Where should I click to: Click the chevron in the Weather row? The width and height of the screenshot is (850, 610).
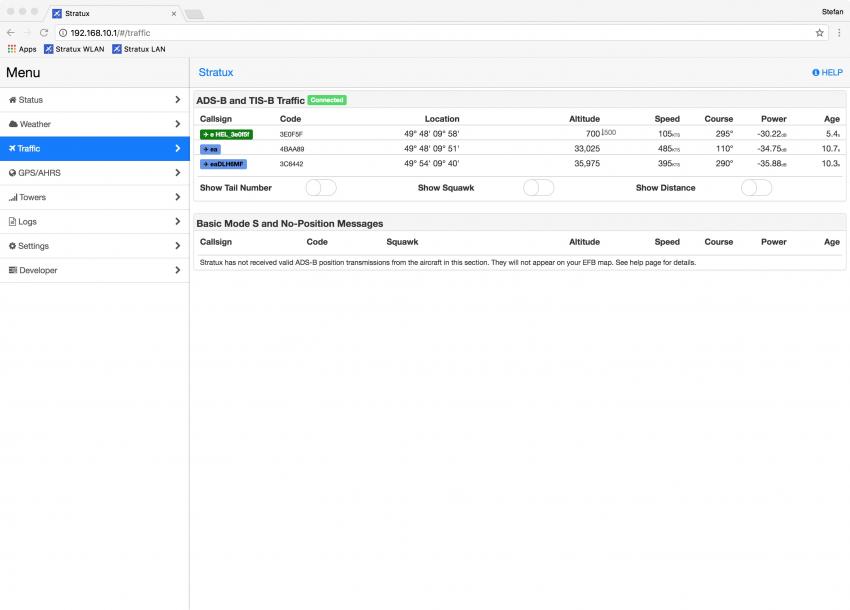[178, 124]
